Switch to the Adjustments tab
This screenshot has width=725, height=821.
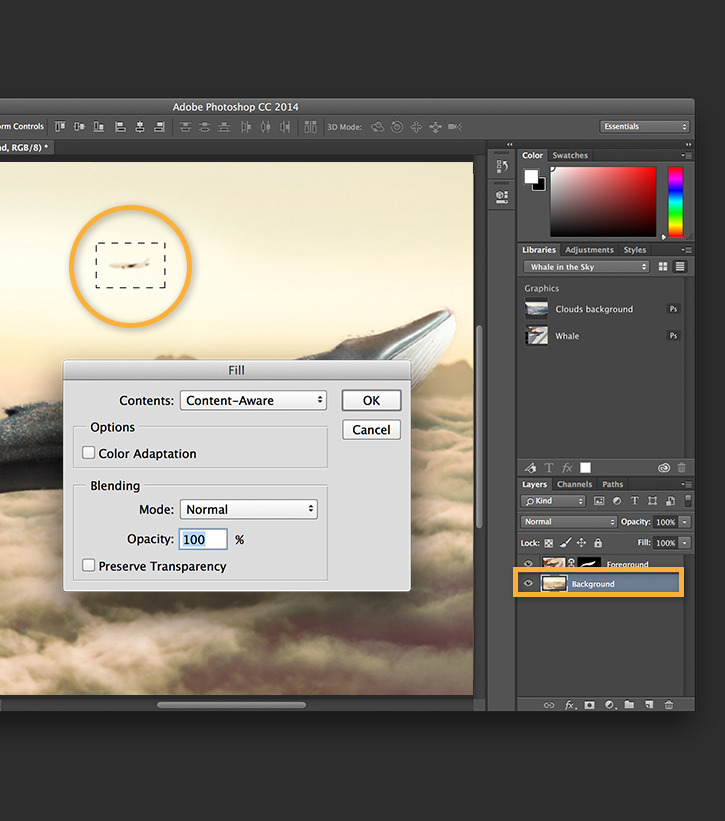(x=589, y=250)
